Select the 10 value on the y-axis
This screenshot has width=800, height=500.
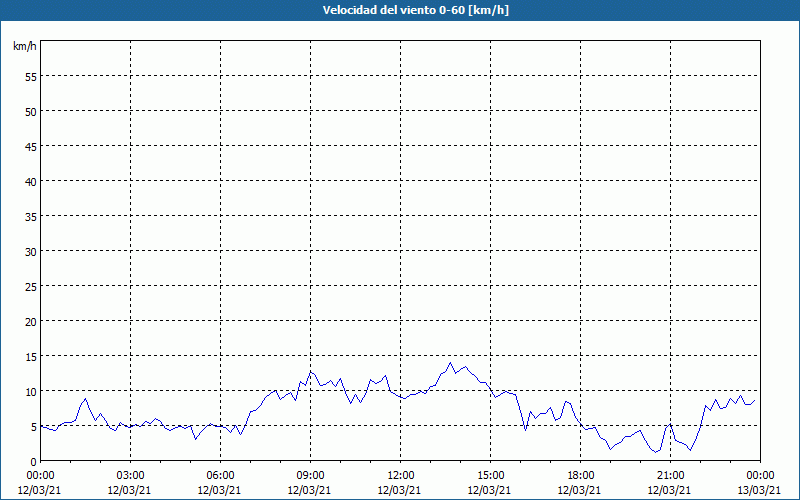[x=30, y=391]
